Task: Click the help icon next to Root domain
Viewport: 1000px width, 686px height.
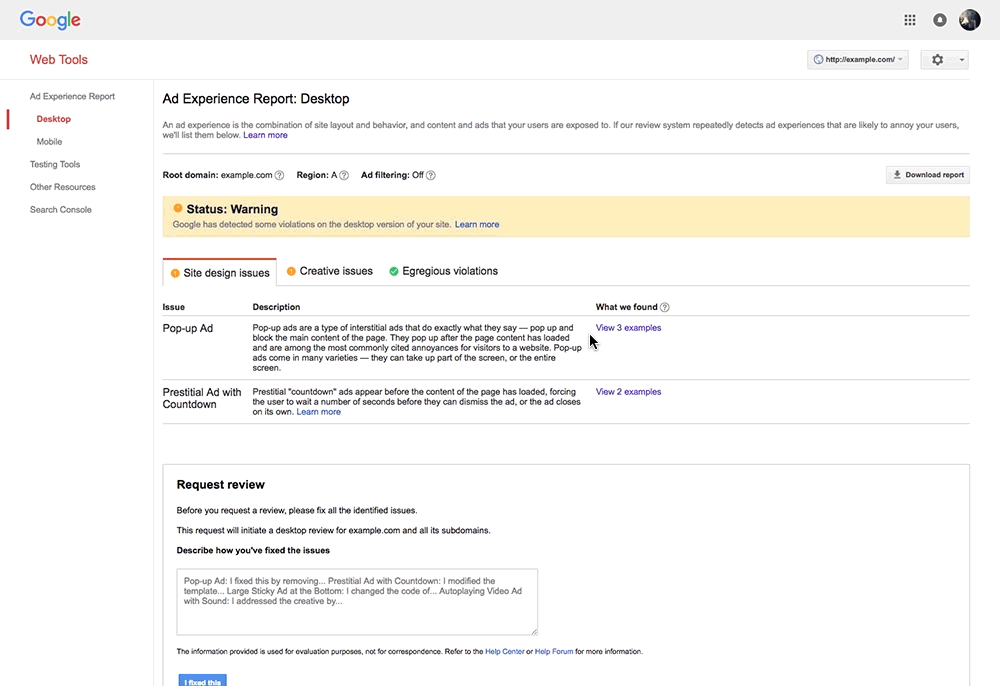Action: point(279,175)
